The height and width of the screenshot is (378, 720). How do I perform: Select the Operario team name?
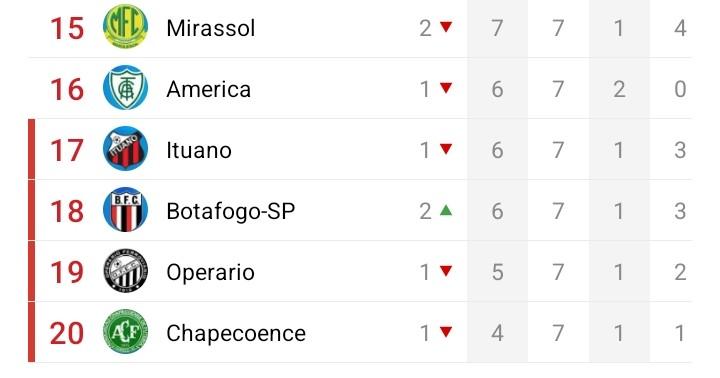point(210,272)
